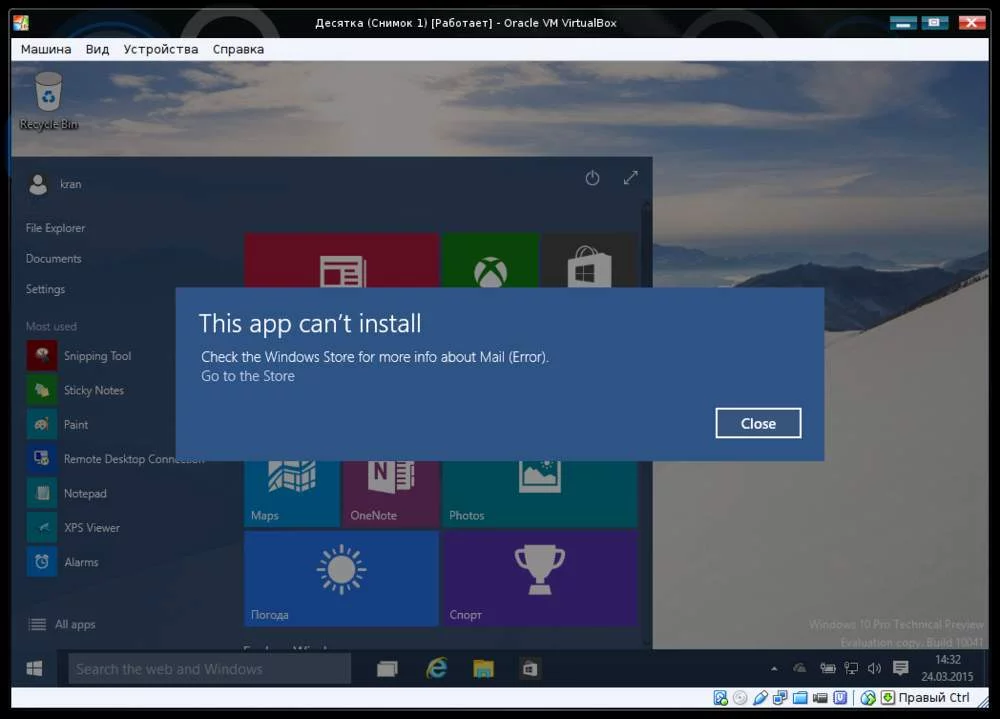Open the Store tile in Start menu
1000x719 pixels.
[589, 260]
